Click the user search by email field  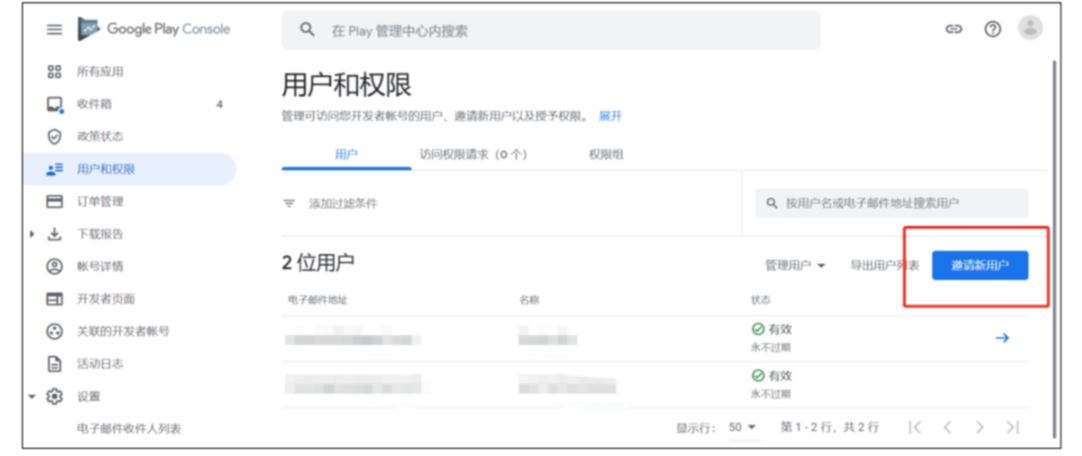coord(891,203)
